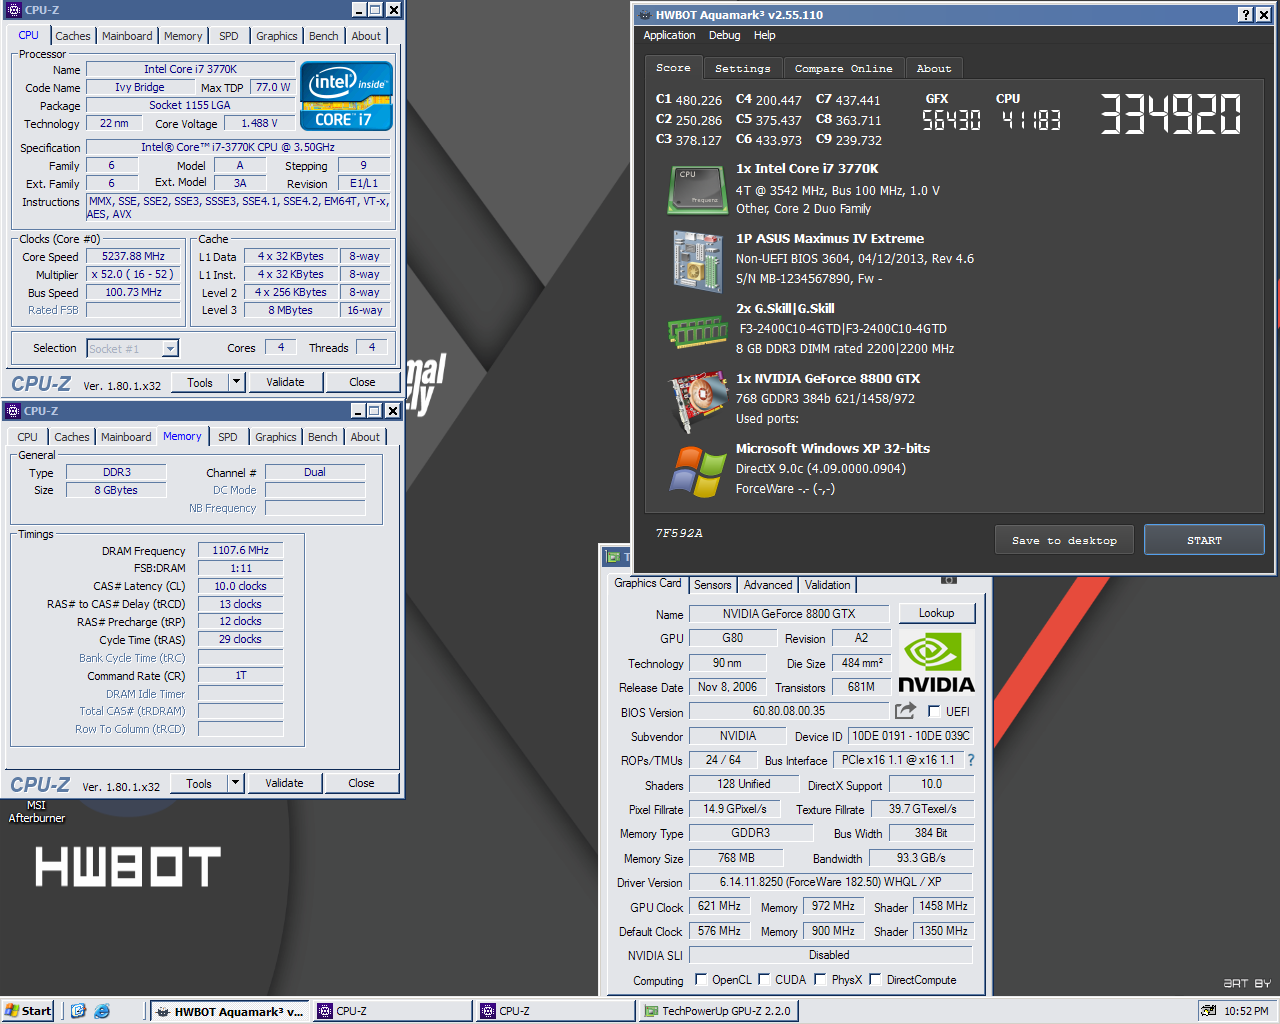Click the Windows XP logo in Aquamark
The image size is (1280, 1024).
pos(698,471)
